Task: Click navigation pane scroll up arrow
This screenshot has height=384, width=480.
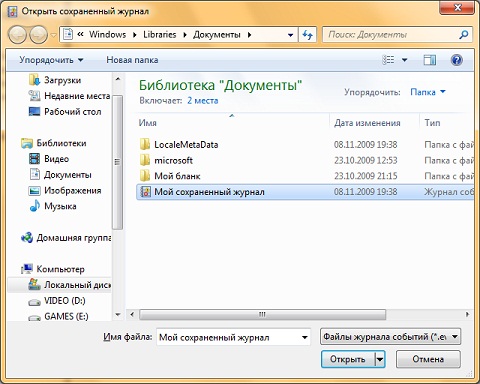Action: click(x=117, y=79)
